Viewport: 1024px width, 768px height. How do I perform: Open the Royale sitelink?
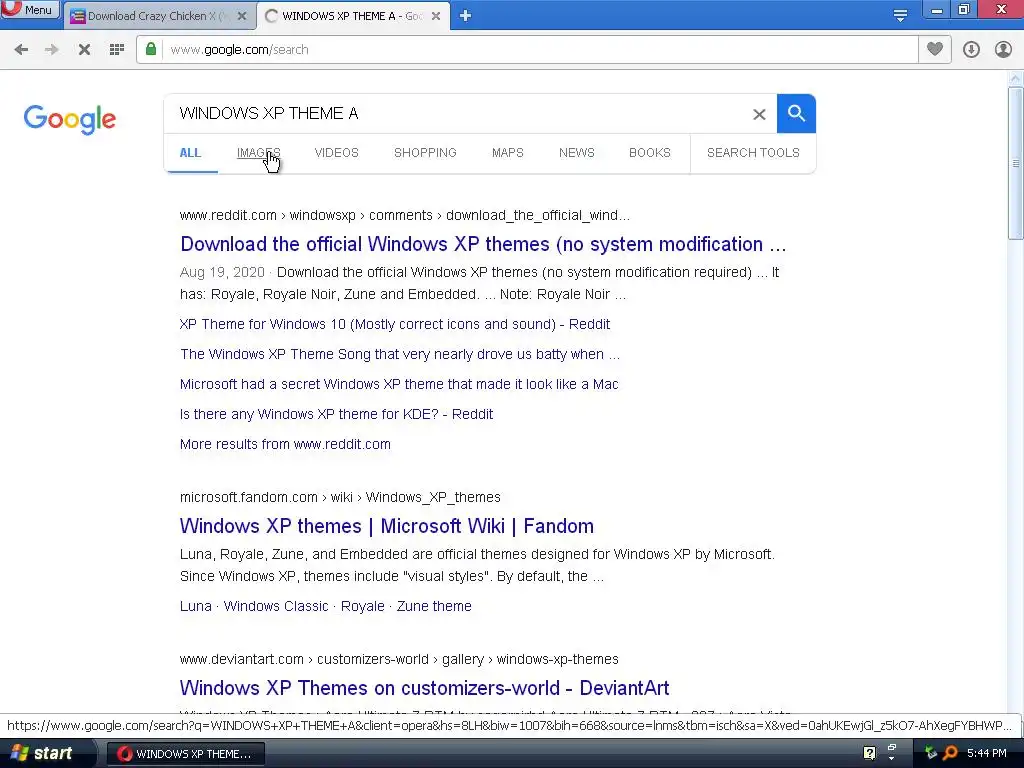[x=362, y=607]
